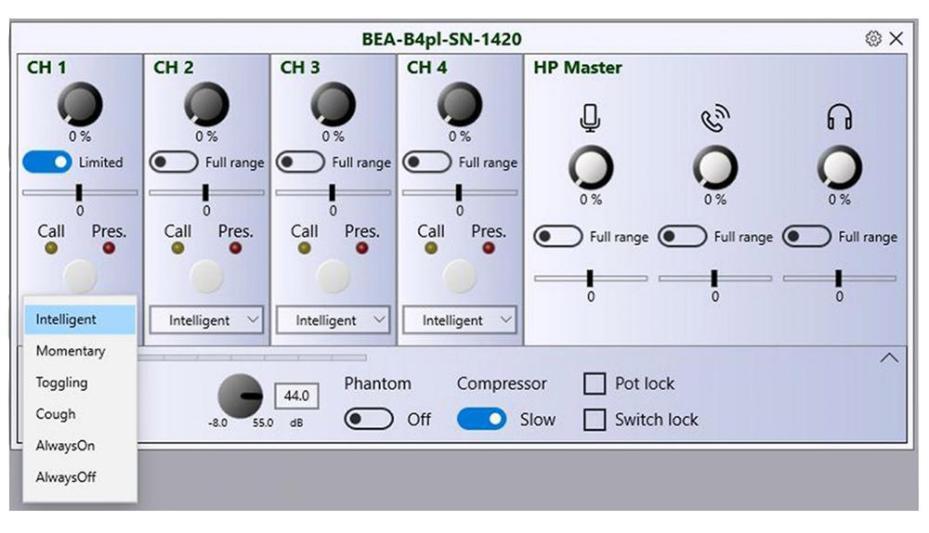The height and width of the screenshot is (533, 929).
Task: Click the HP Master headphones icon
Action: (839, 117)
